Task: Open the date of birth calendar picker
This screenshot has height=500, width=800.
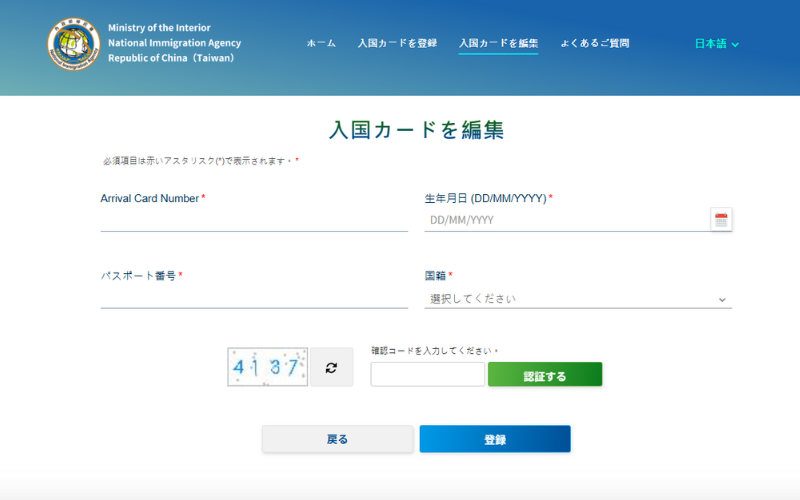Action: [x=721, y=220]
